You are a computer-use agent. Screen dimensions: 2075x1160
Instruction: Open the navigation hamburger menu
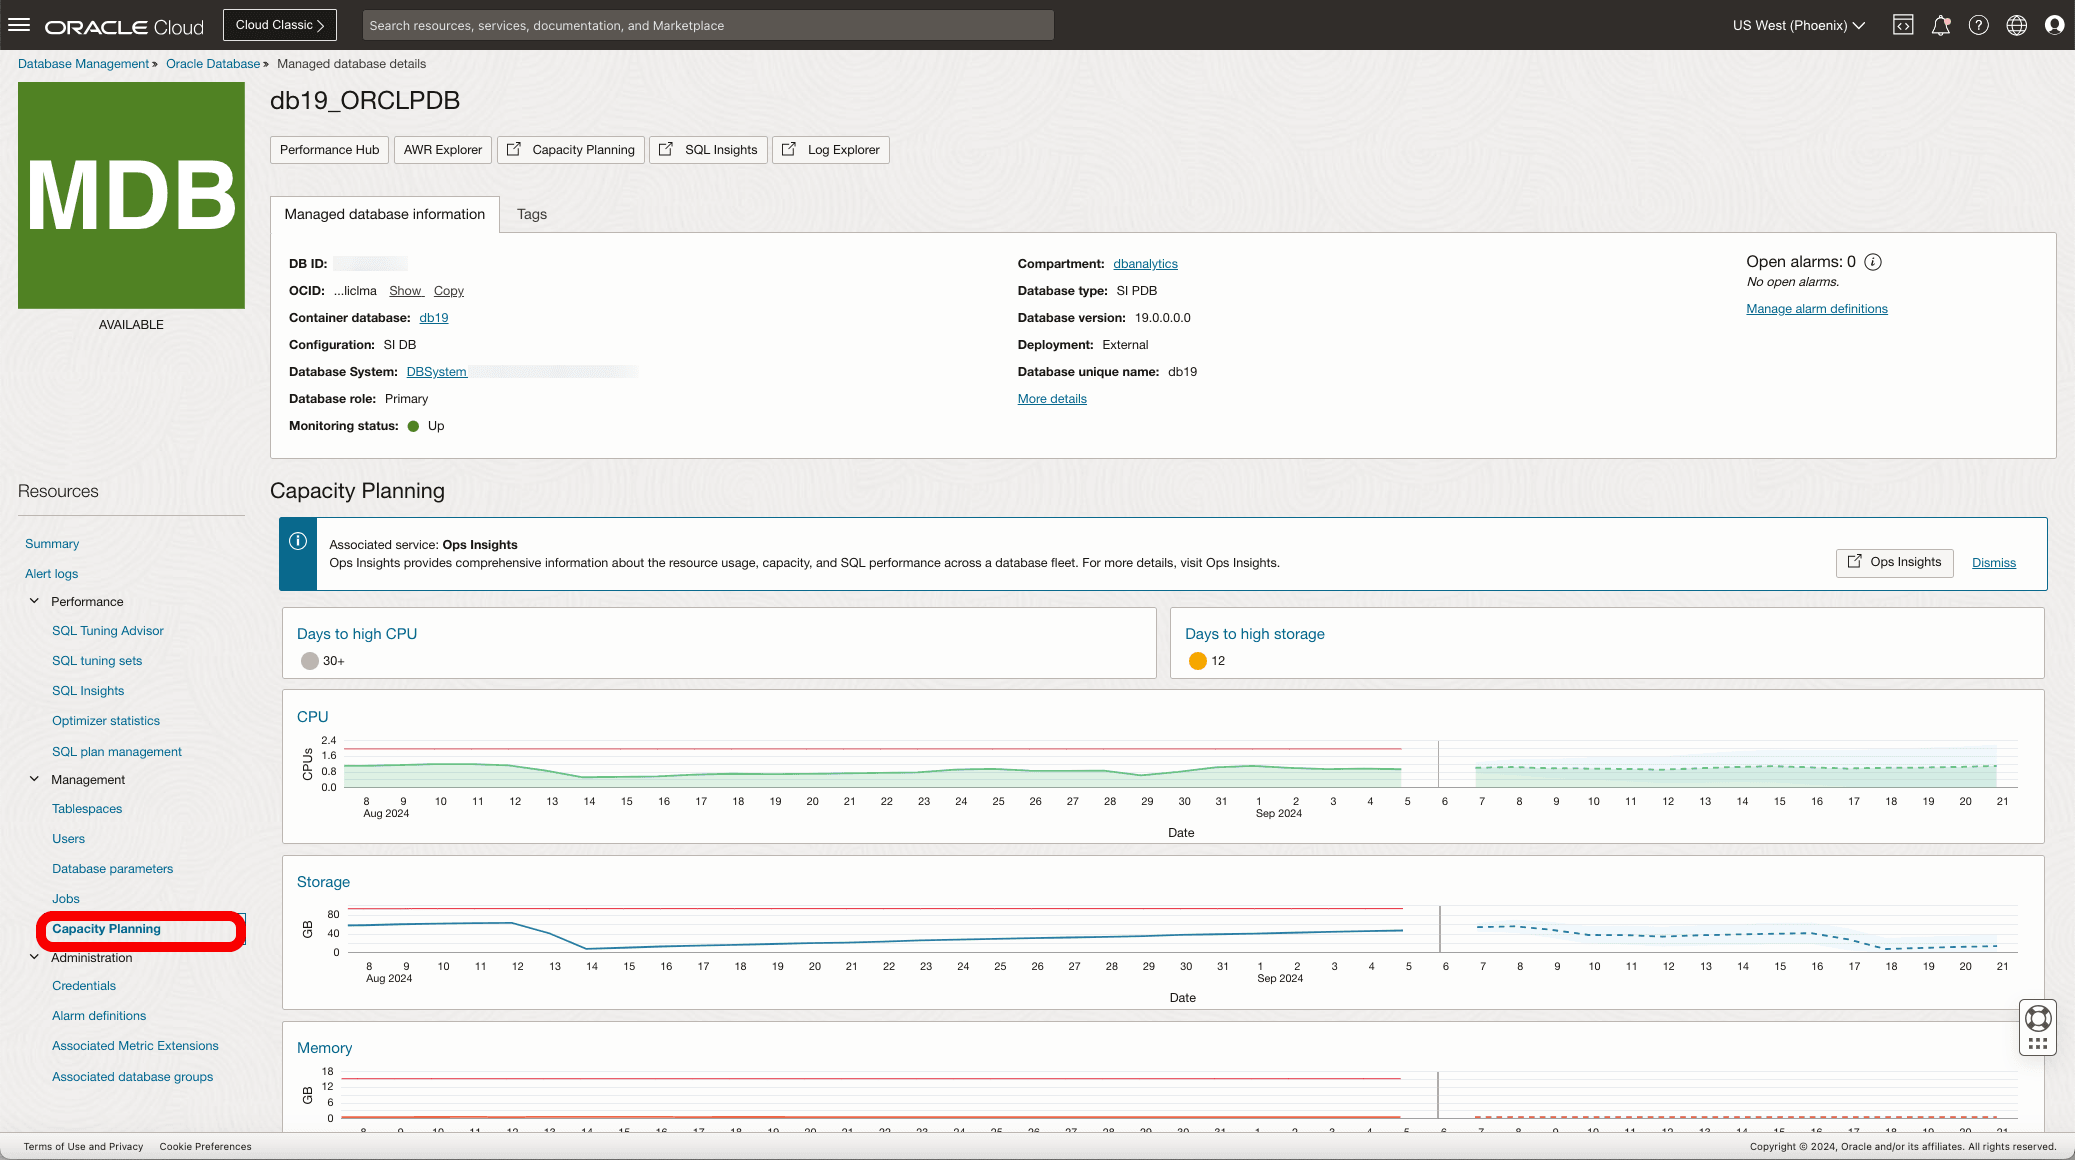(x=19, y=25)
